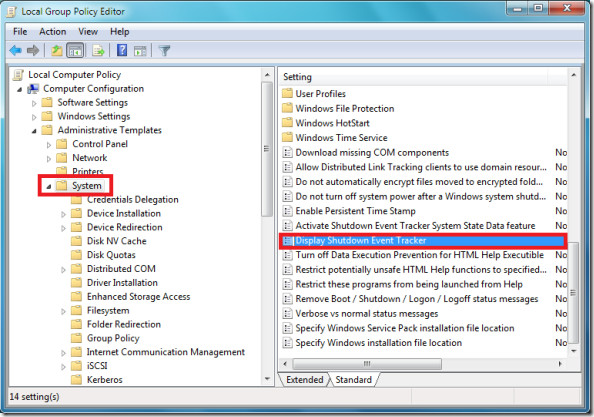The image size is (594, 417).
Task: Expand the Software Settings node
Action: pyautogui.click(x=34, y=103)
